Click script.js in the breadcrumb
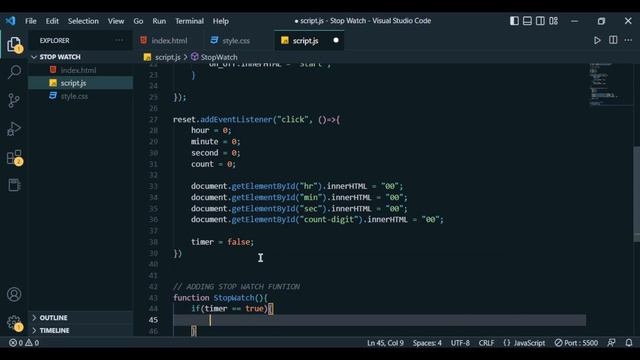The width and height of the screenshot is (640, 360). 167,57
